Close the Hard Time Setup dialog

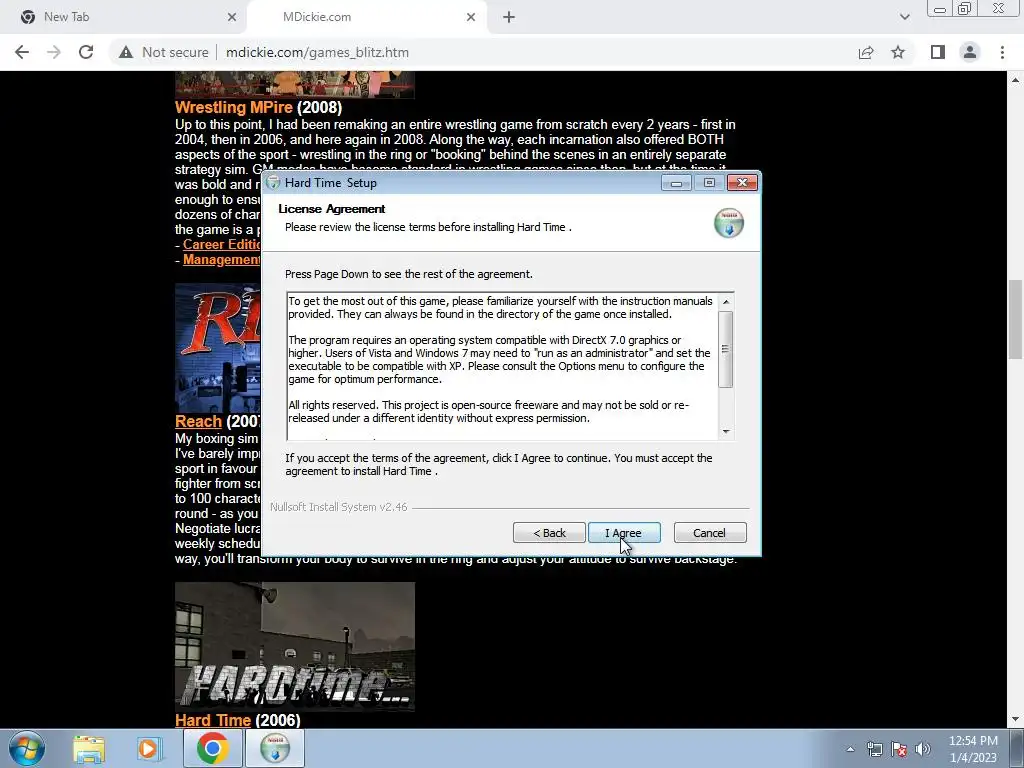tap(742, 183)
